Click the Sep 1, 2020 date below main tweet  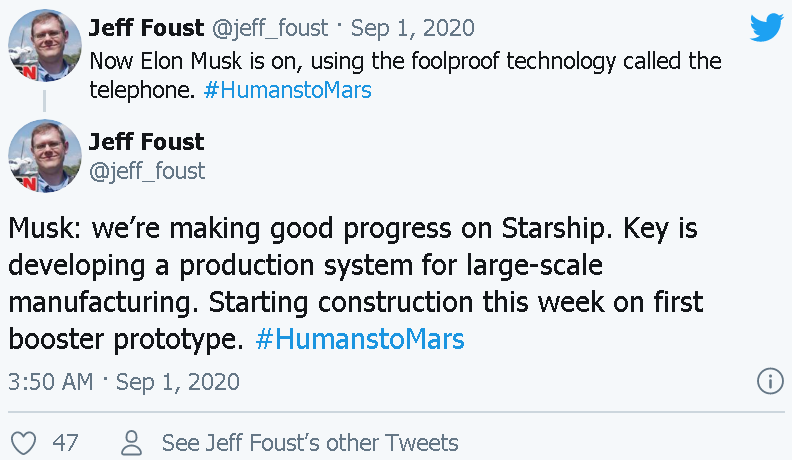click(x=178, y=381)
